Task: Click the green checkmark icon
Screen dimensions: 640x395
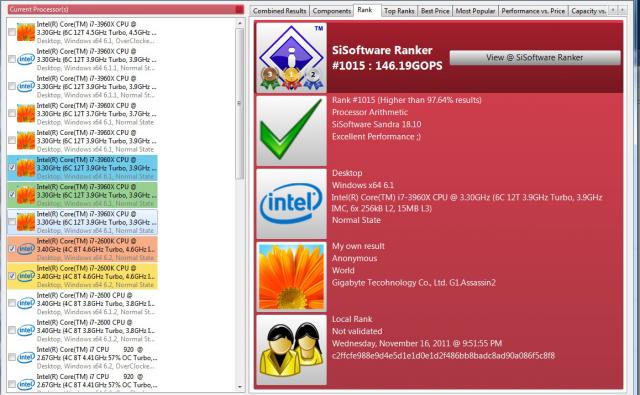Action: 291,131
